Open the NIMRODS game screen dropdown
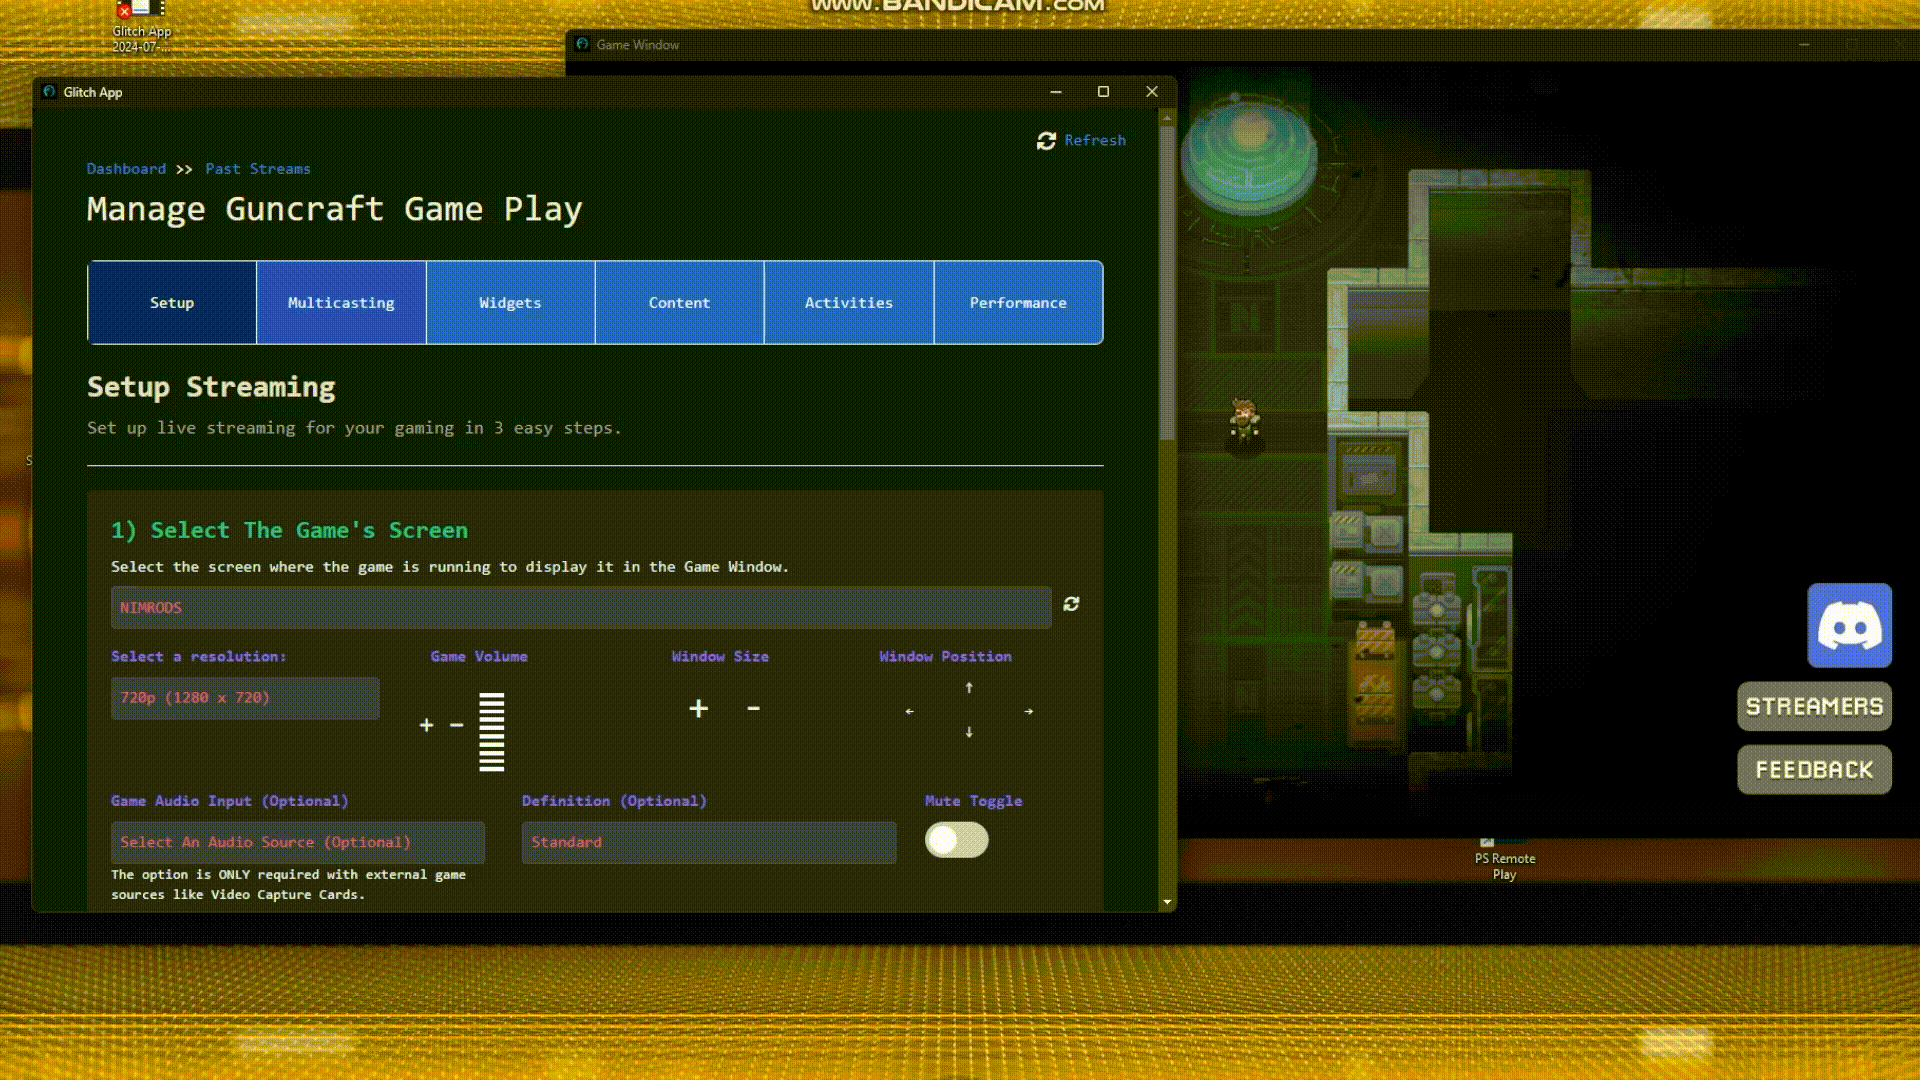 coord(580,608)
